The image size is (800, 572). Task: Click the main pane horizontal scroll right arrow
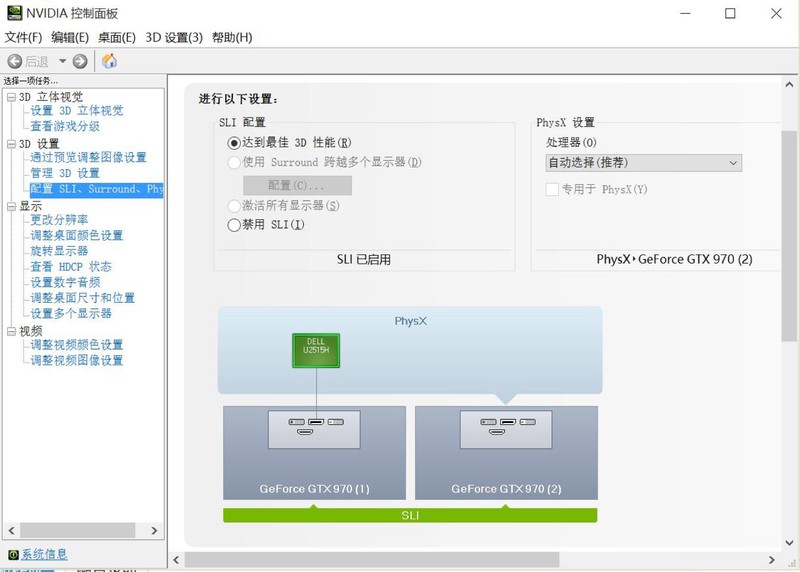[x=772, y=560]
